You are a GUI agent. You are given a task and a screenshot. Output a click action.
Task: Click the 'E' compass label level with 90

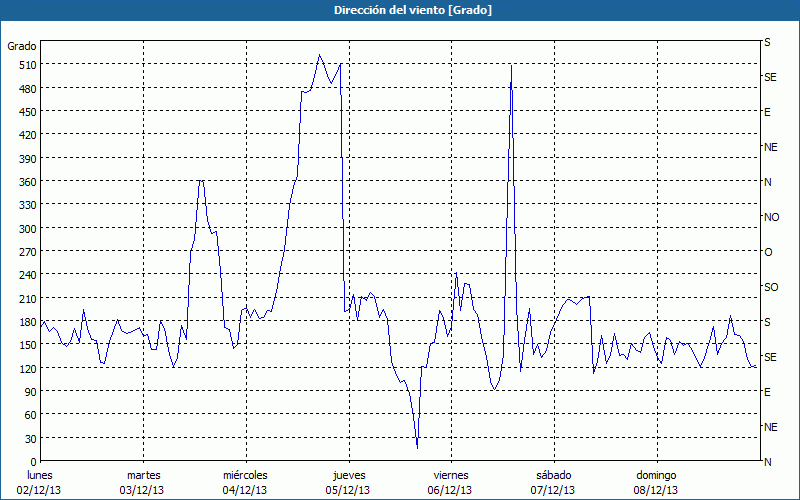pos(767,392)
